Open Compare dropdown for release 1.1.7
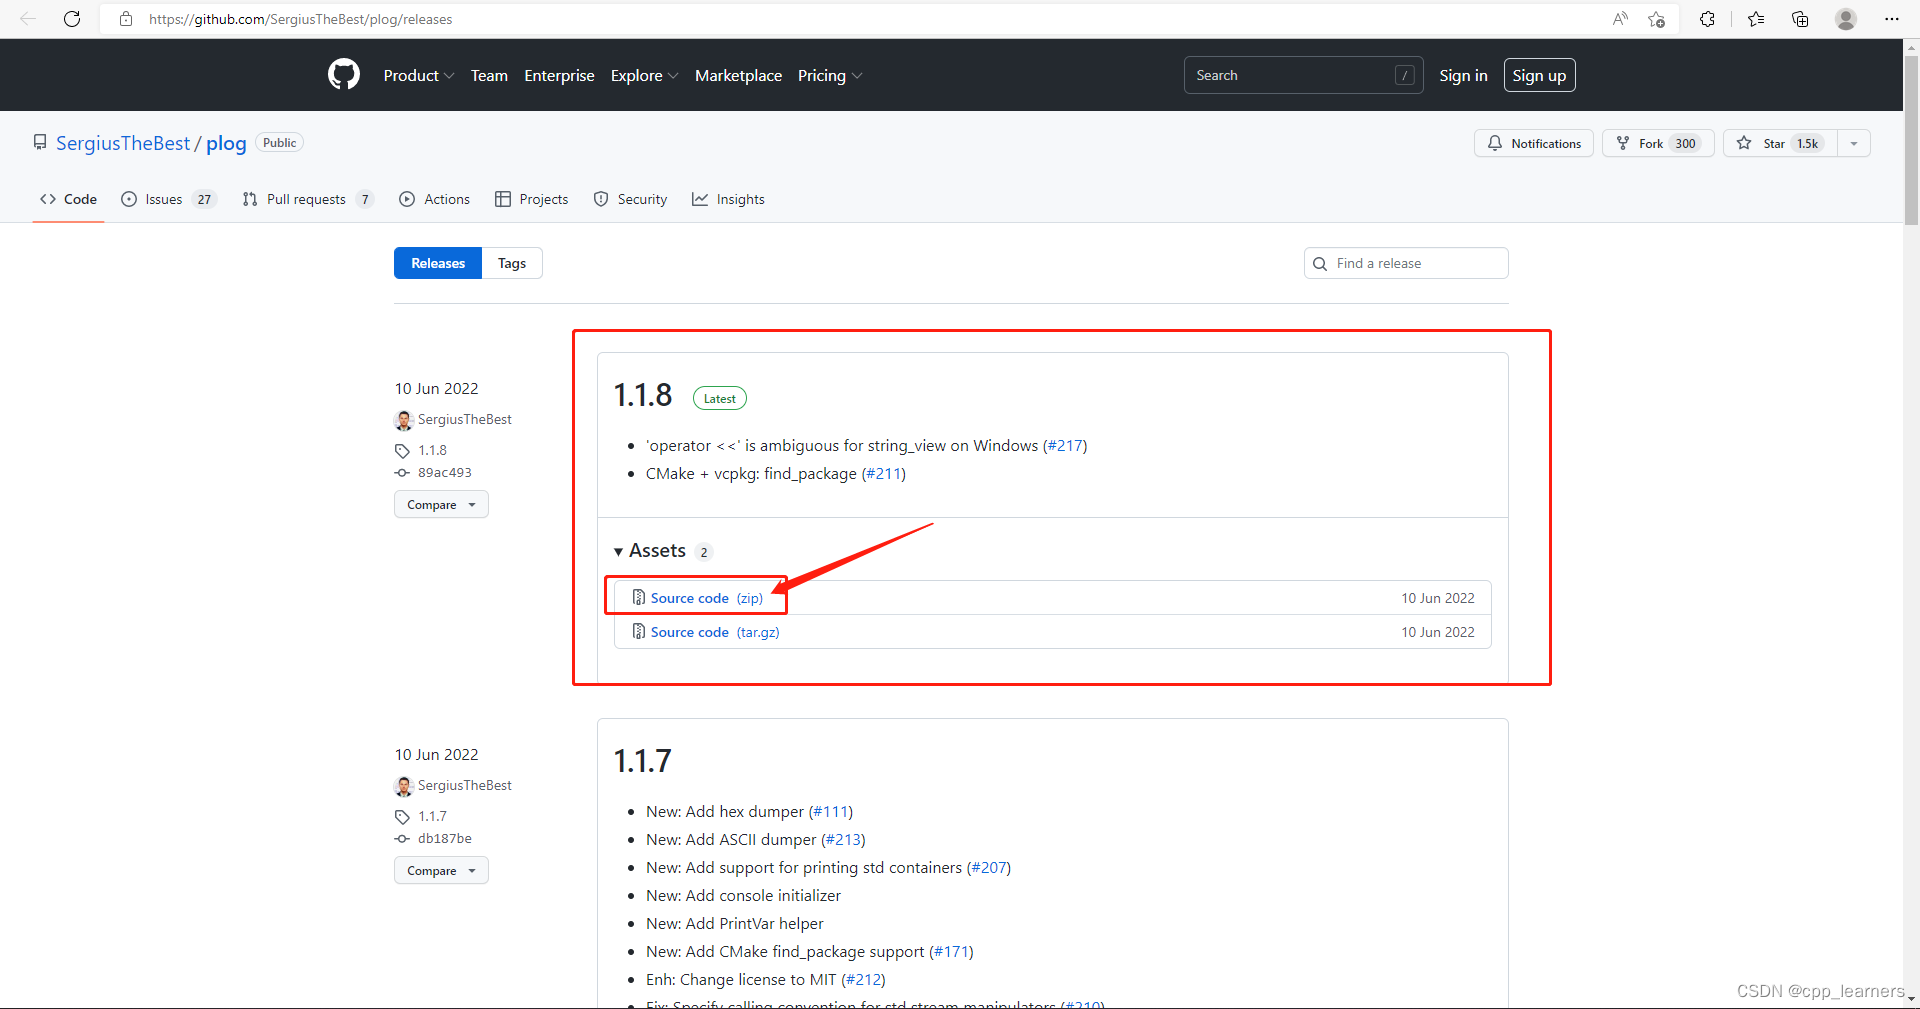Screen dimensions: 1920x1009 441,871
